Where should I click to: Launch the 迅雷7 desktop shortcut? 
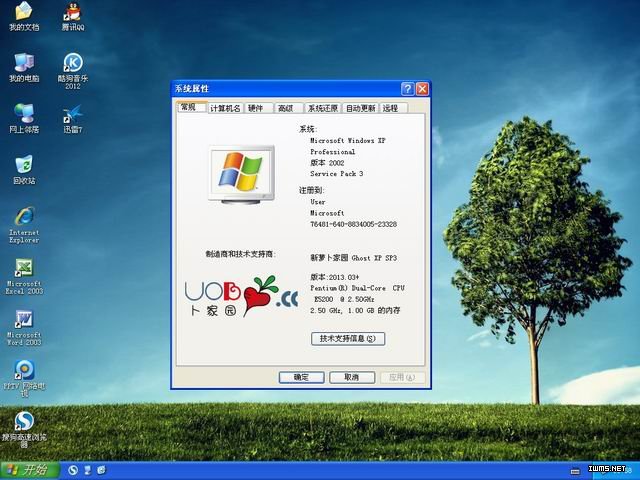click(x=73, y=118)
